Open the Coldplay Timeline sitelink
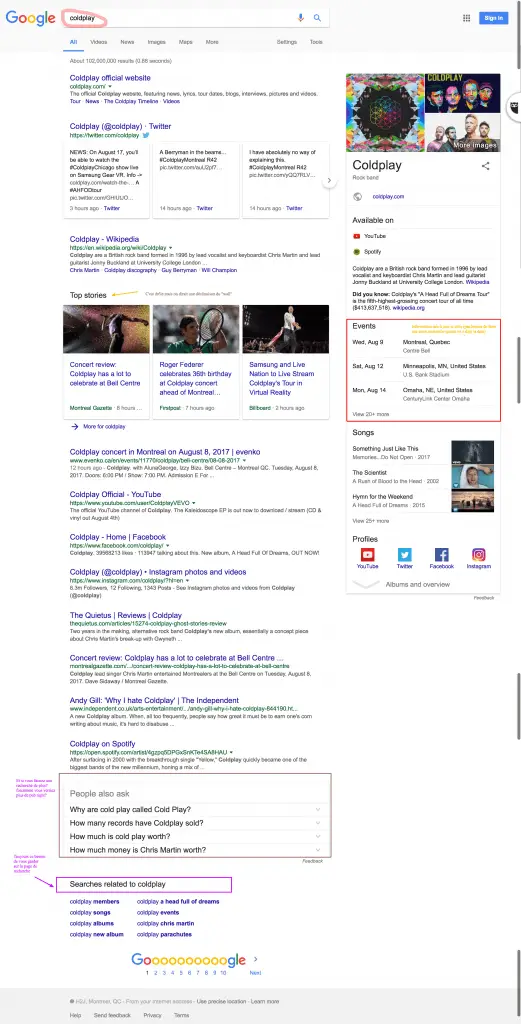 131,101
